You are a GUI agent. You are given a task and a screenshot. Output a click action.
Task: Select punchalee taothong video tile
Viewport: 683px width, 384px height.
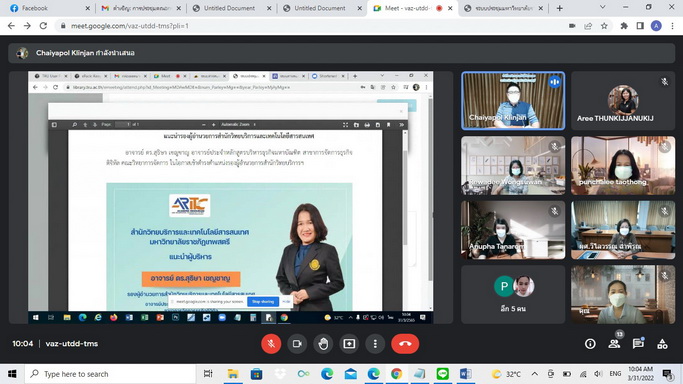[x=623, y=165]
